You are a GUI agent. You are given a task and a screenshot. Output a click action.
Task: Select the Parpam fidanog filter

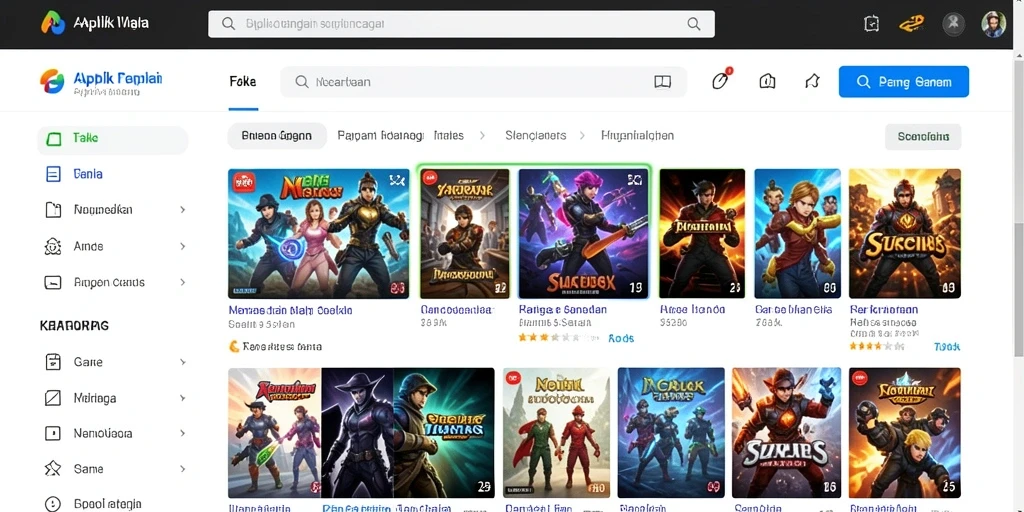point(381,136)
